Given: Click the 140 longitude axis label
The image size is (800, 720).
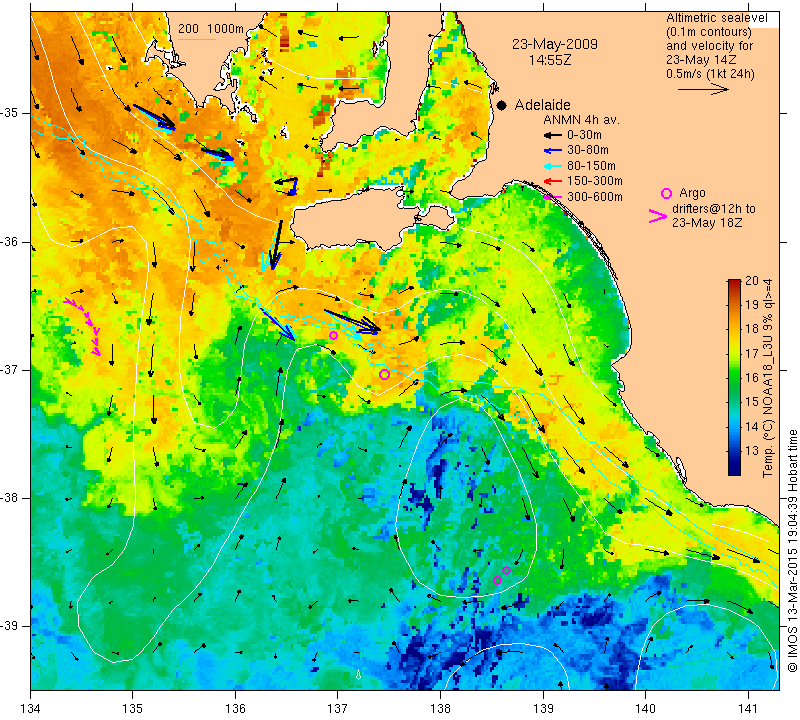Looking at the screenshot, I should coord(645,709).
